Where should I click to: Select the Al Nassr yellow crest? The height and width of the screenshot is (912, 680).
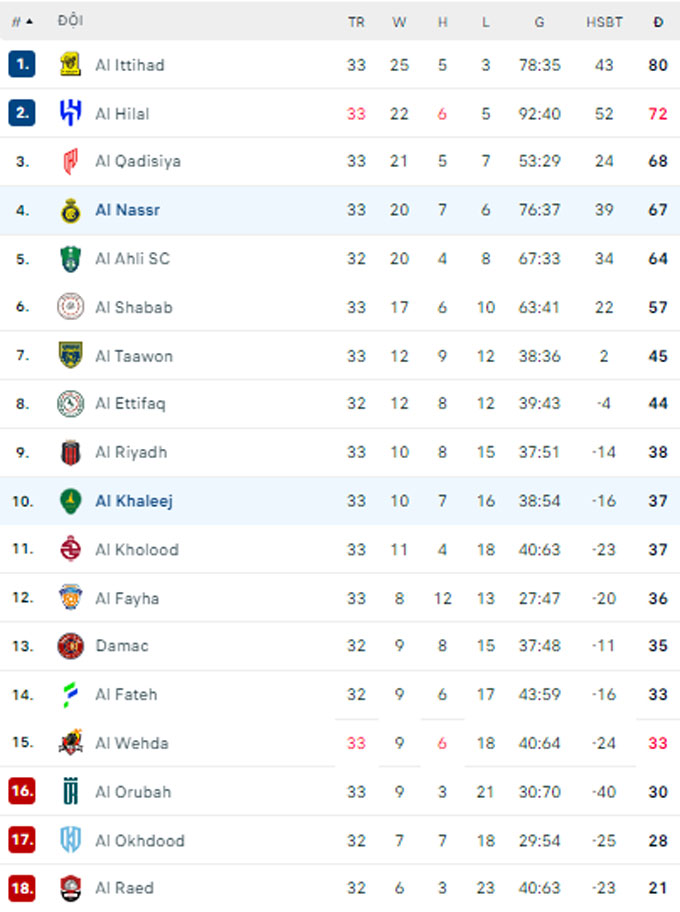(x=70, y=210)
